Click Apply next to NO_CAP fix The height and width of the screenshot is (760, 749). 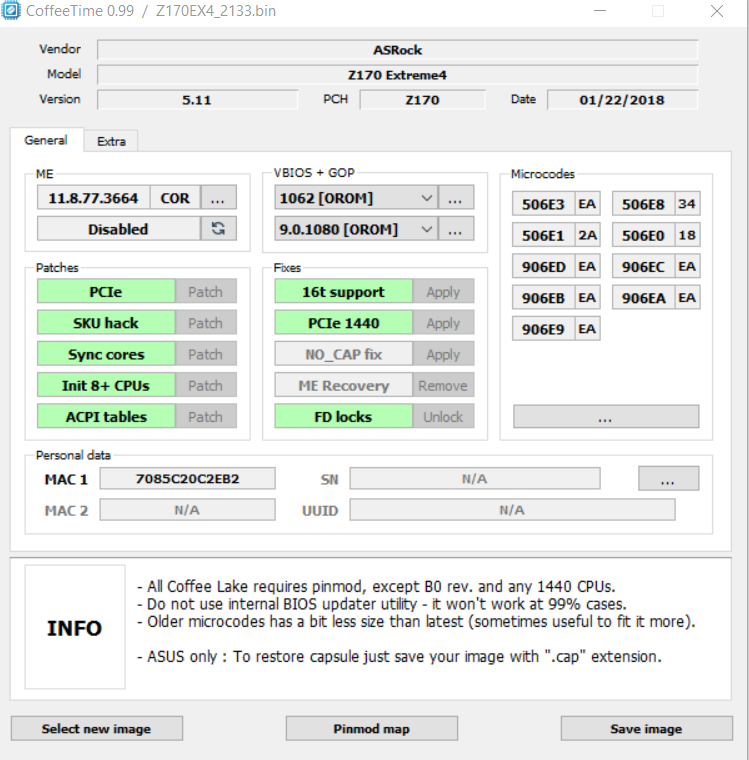[443, 354]
